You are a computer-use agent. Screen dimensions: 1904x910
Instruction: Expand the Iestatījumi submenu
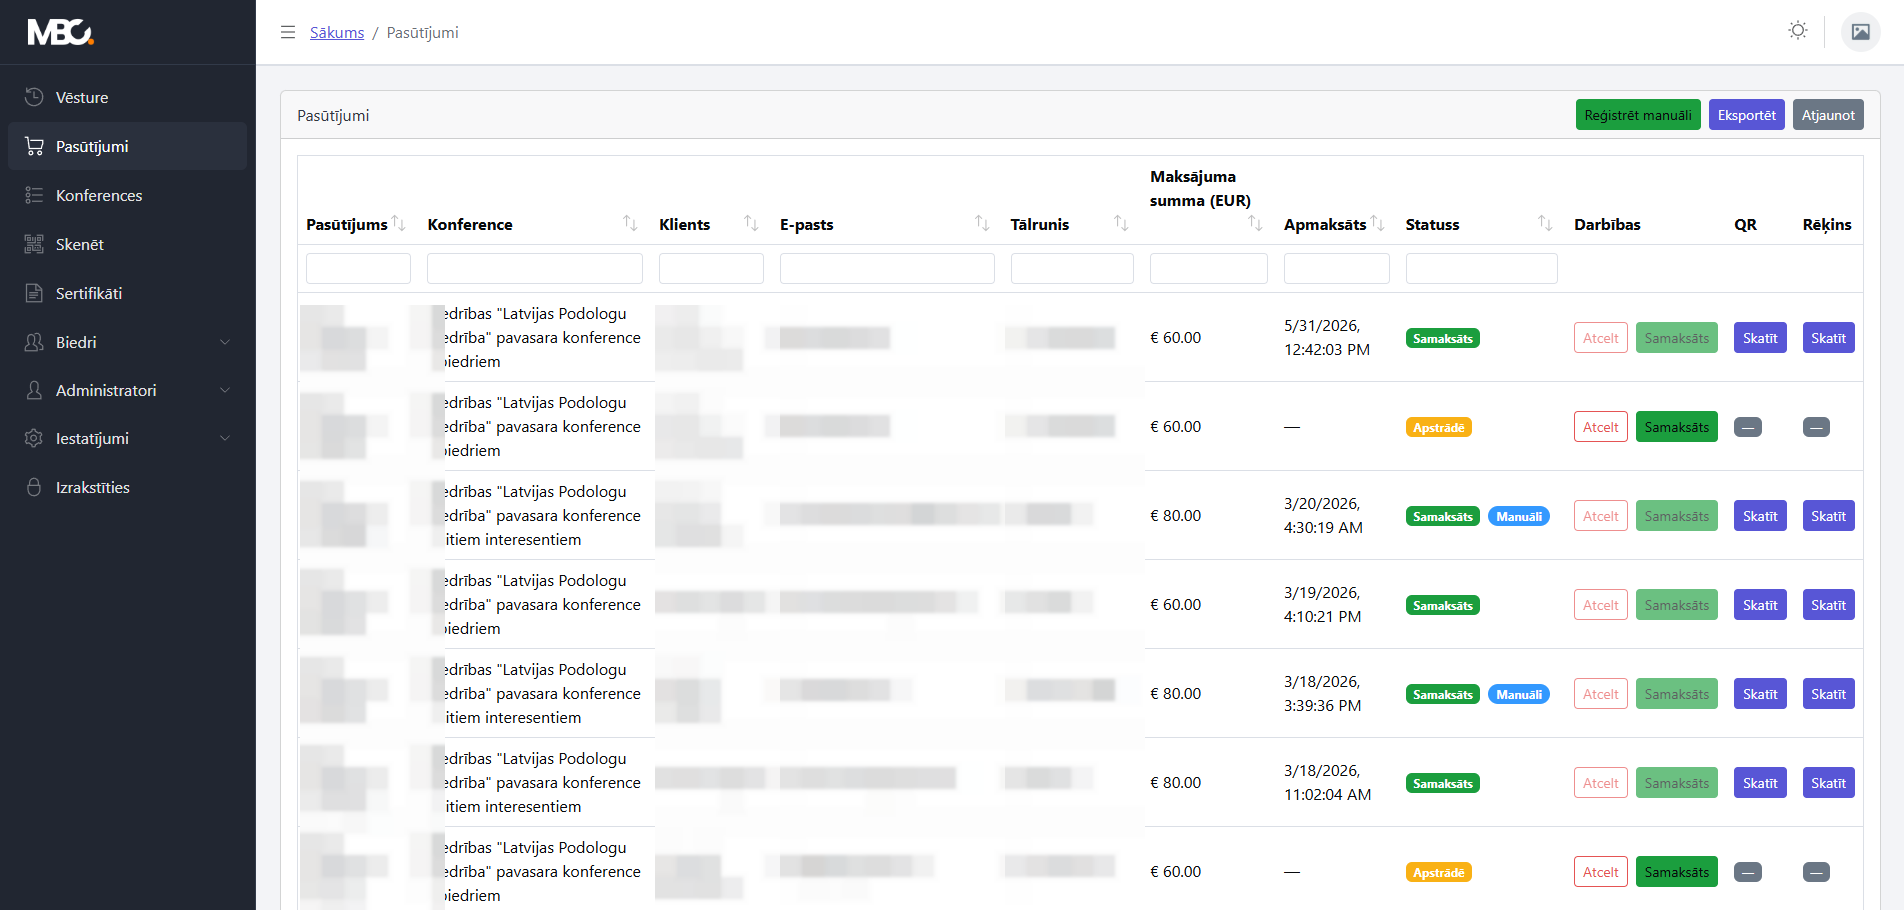[128, 438]
